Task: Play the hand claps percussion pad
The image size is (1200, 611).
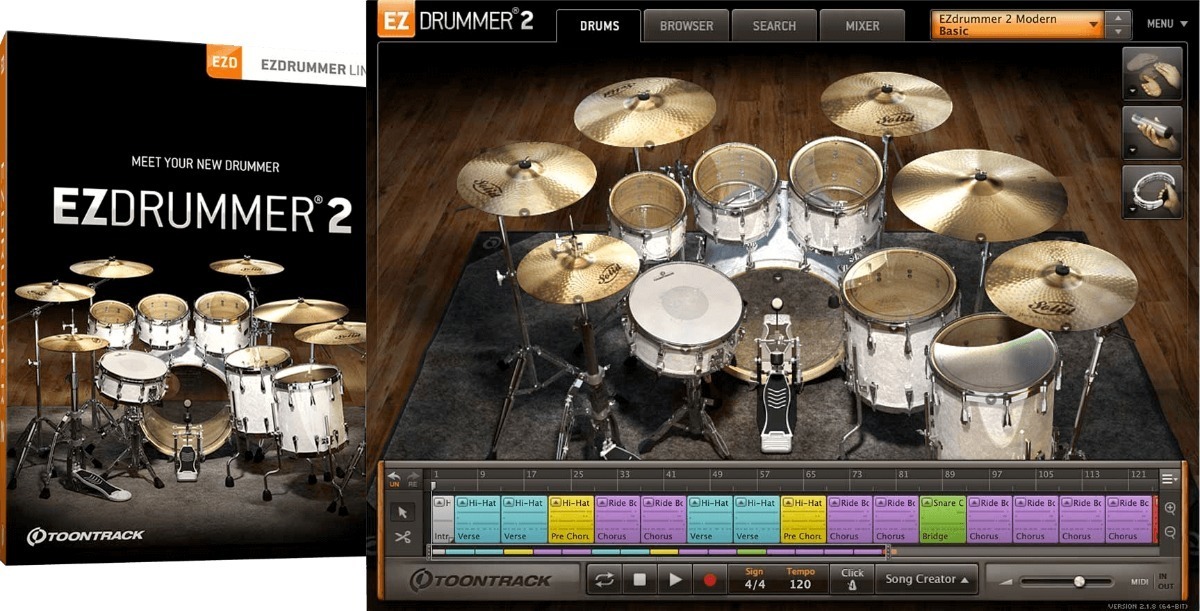Action: (x=1152, y=72)
